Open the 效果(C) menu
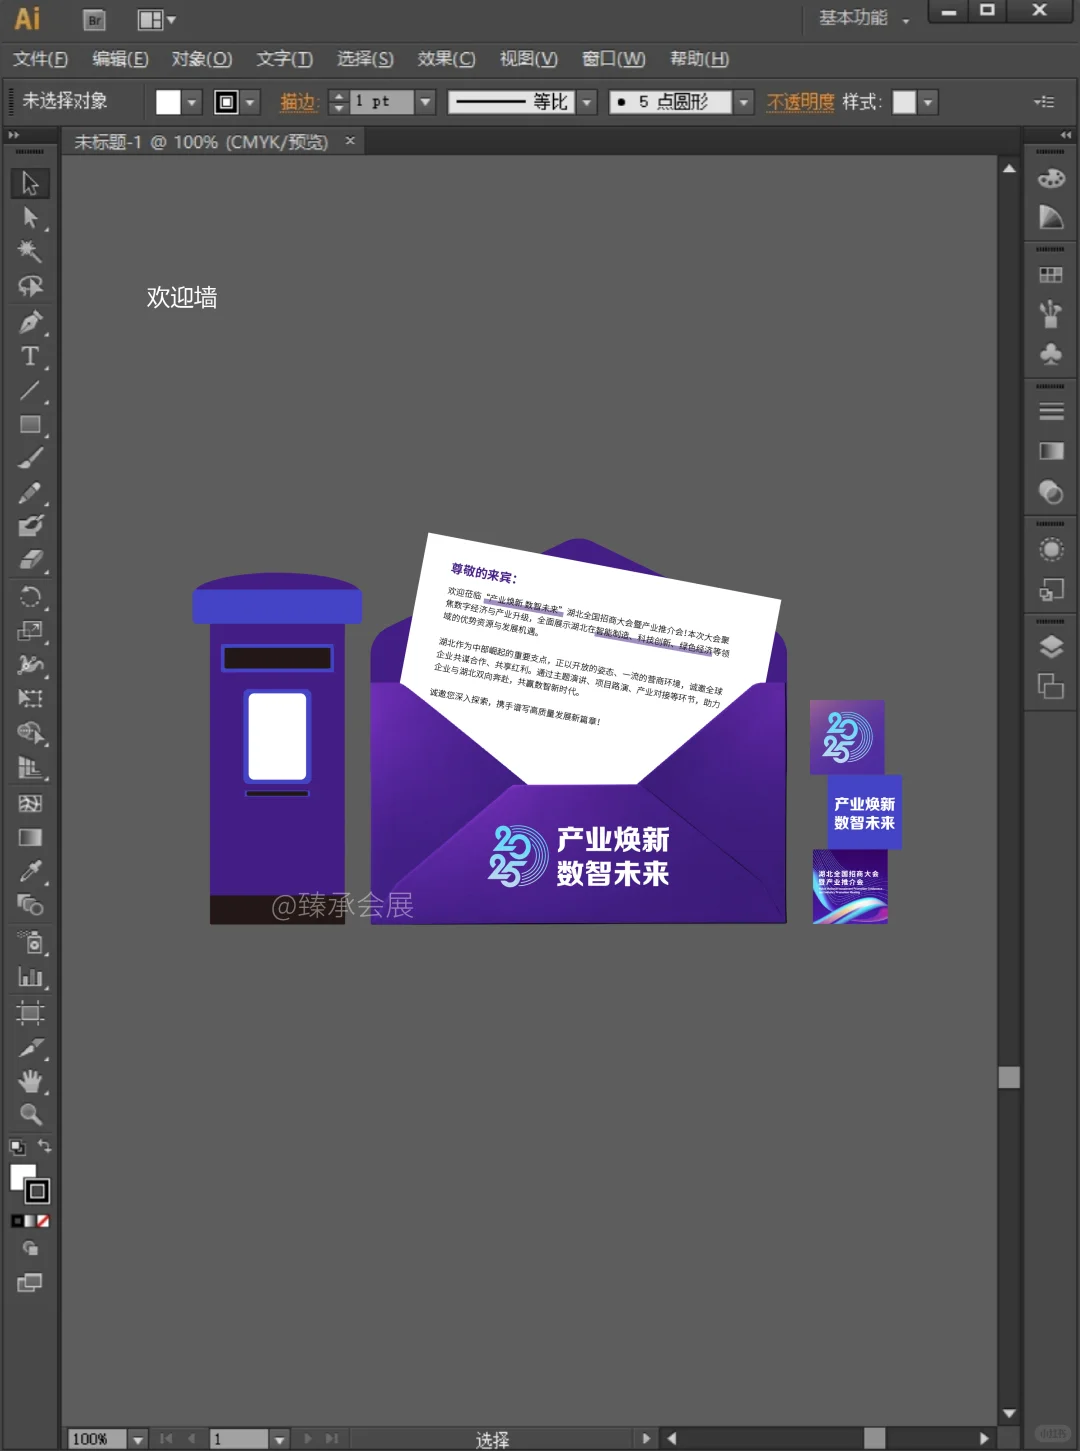Screen dimensions: 1080x1451 [x=446, y=59]
